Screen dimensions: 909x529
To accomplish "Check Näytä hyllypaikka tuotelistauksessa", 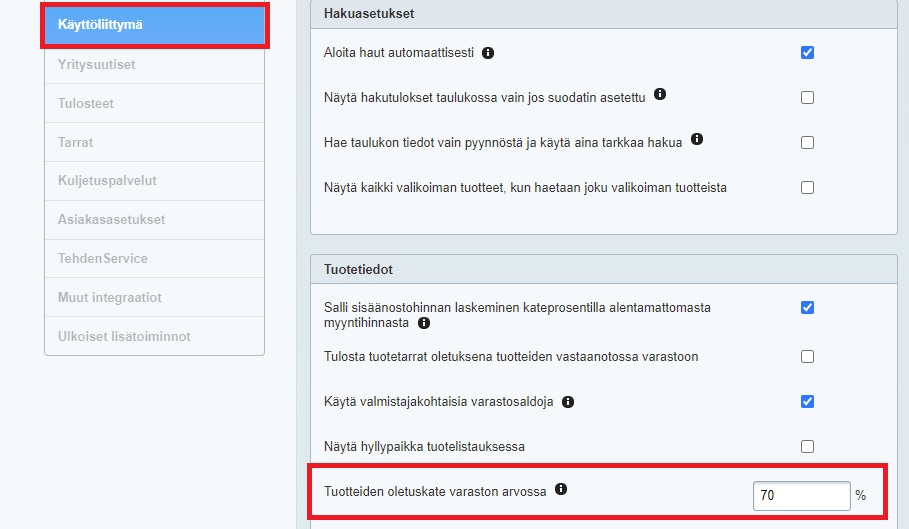I will (x=807, y=447).
